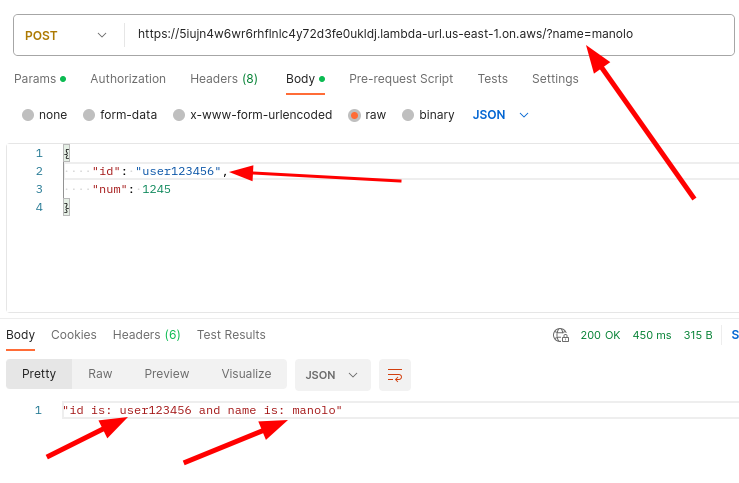Open the Tests tab
This screenshot has width=739, height=483.
[x=492, y=79]
